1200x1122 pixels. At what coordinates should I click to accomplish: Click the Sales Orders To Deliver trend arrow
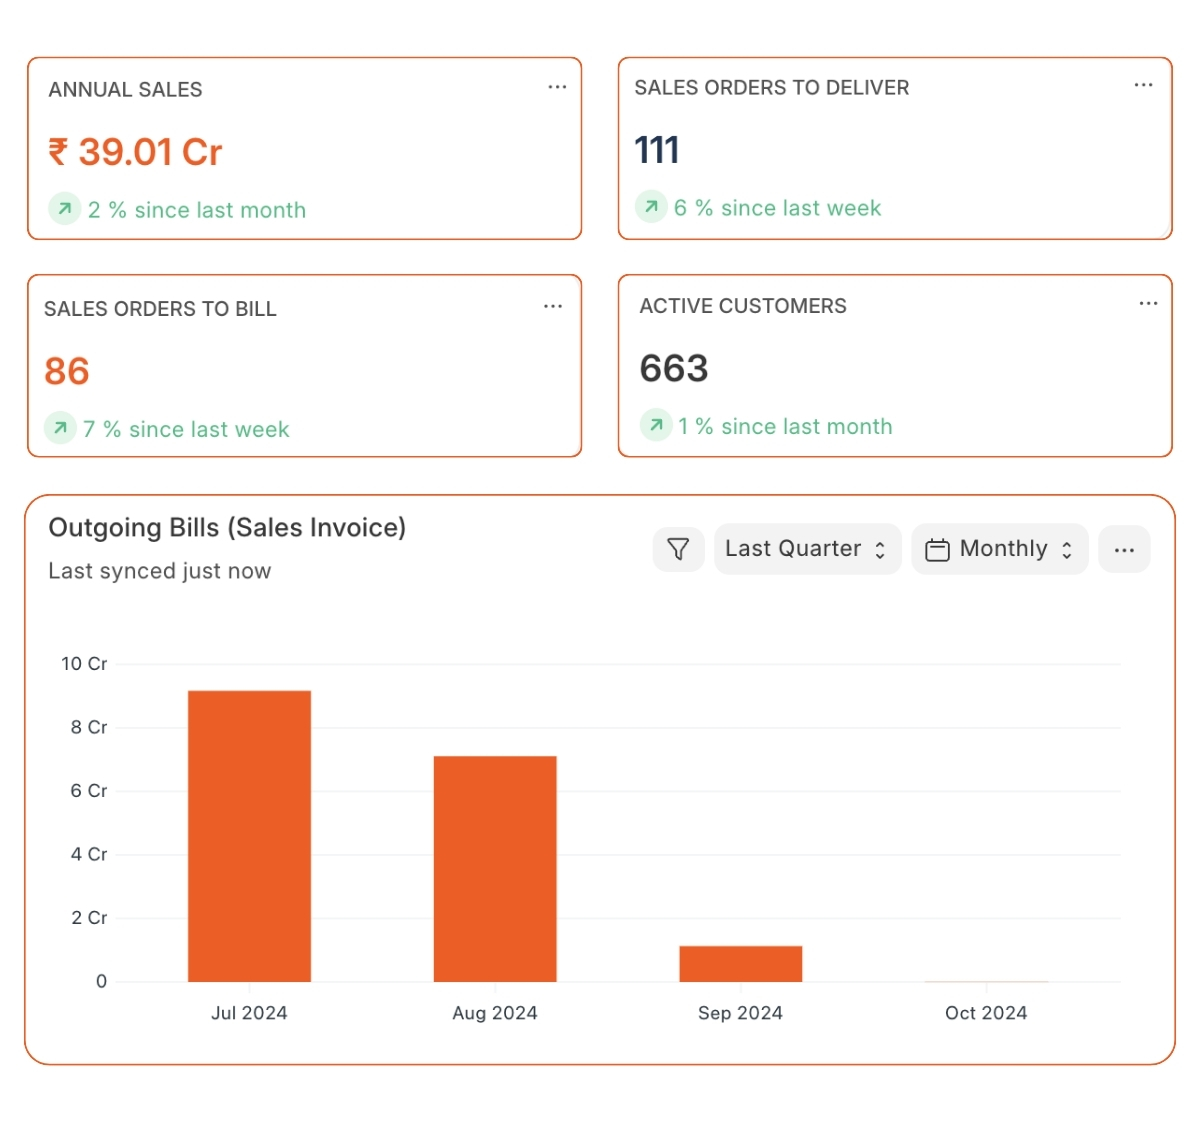[x=651, y=207]
